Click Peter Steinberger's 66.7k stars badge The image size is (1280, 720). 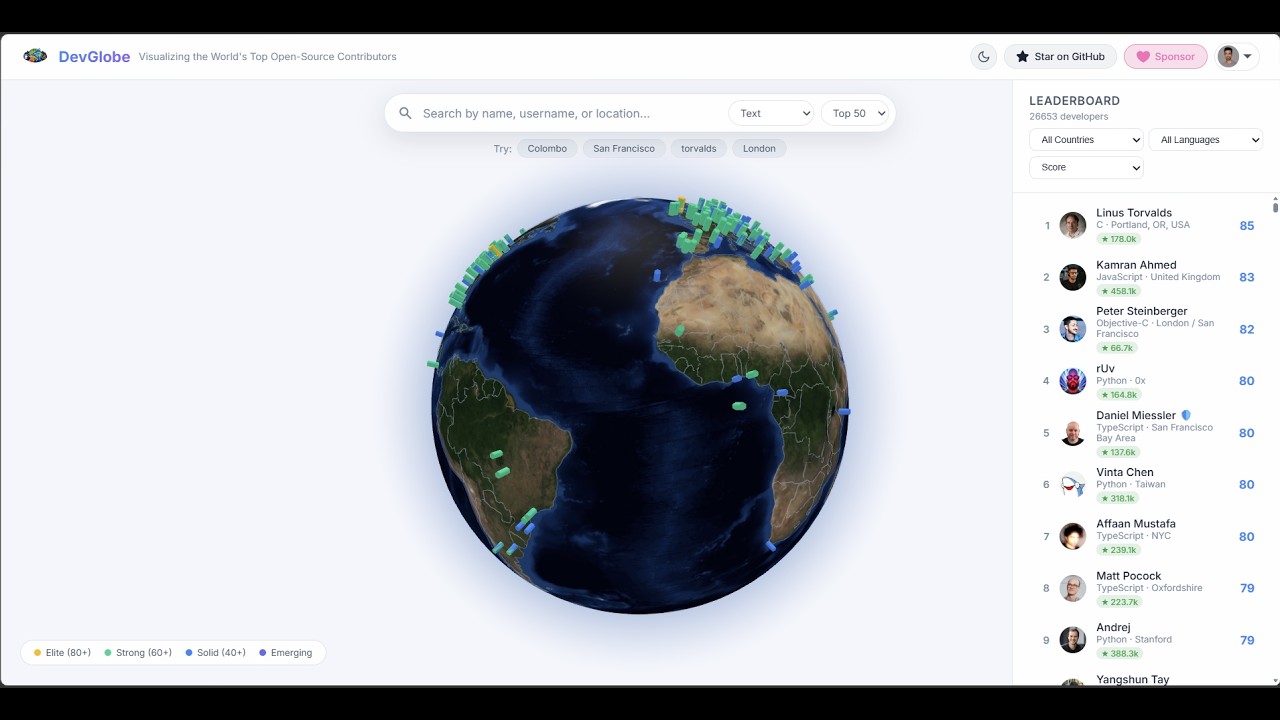(x=1116, y=348)
